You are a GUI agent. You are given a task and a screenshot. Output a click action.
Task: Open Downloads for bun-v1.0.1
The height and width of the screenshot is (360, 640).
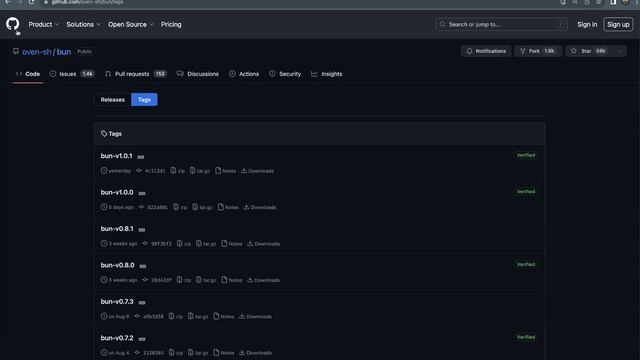[x=257, y=171]
